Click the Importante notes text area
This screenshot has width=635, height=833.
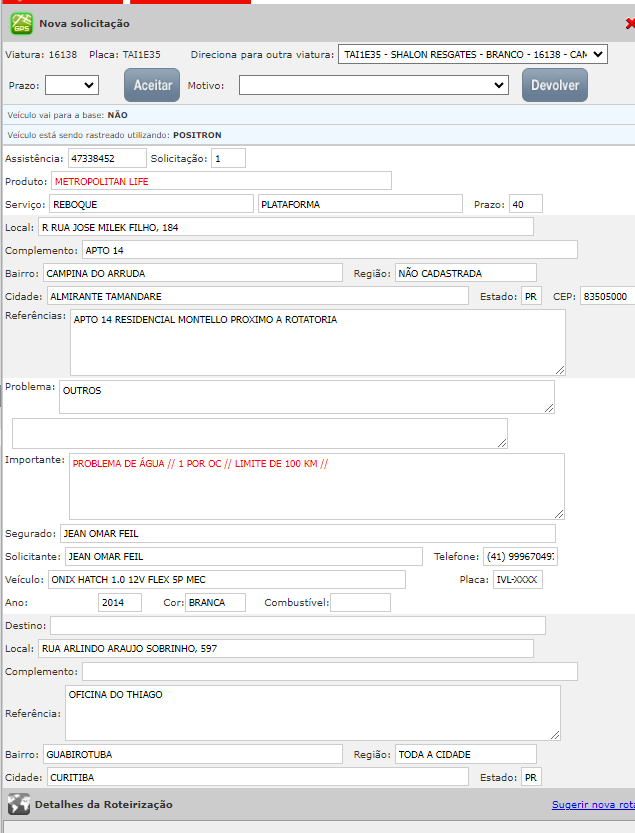(x=317, y=486)
